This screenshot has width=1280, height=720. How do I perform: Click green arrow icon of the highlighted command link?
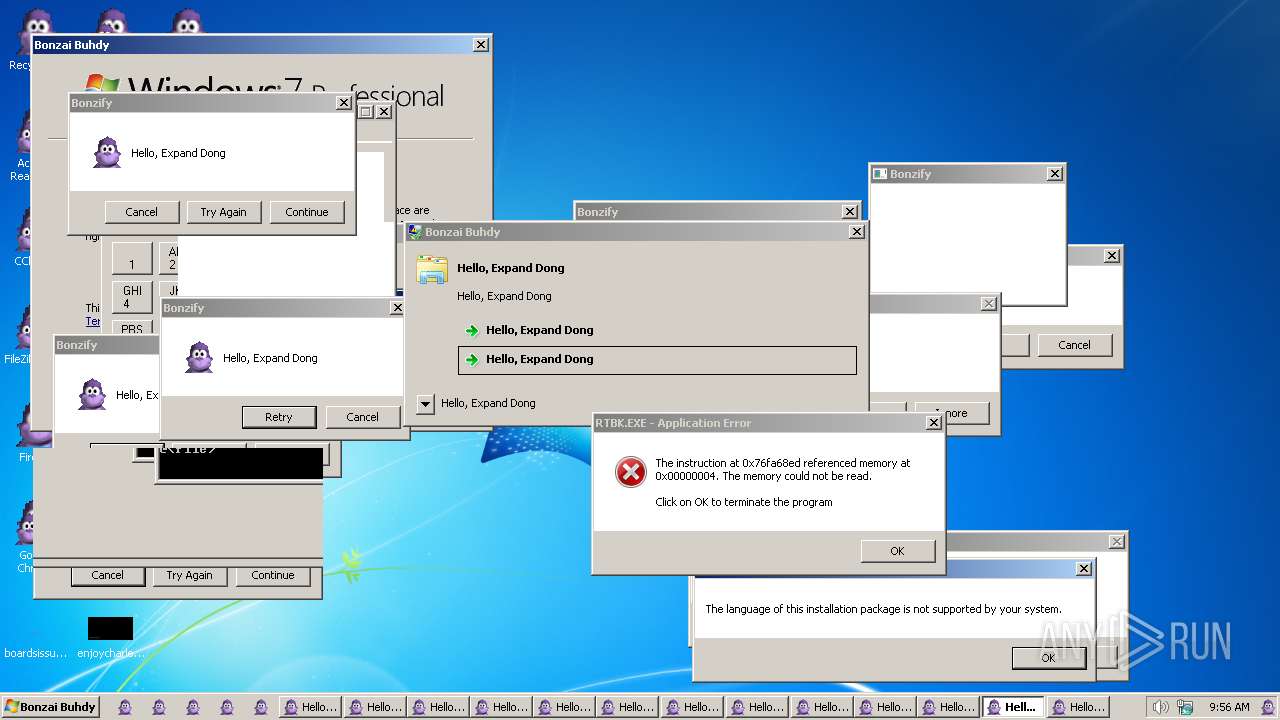pyautogui.click(x=473, y=360)
